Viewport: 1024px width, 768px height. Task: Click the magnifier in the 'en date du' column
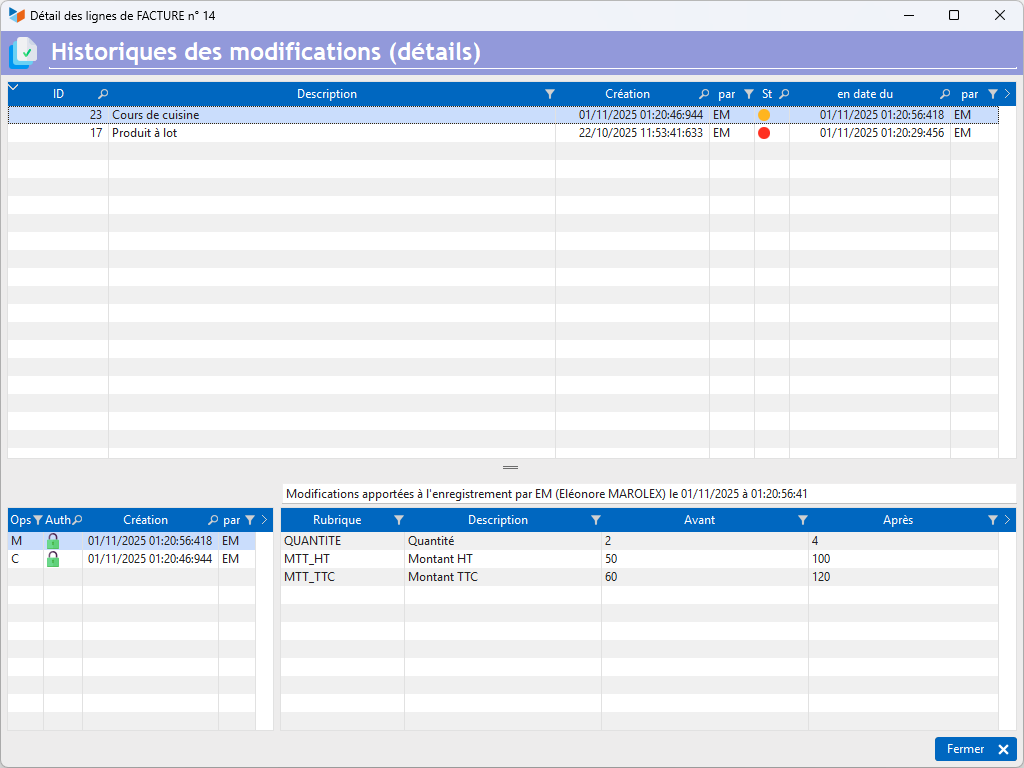coord(945,94)
